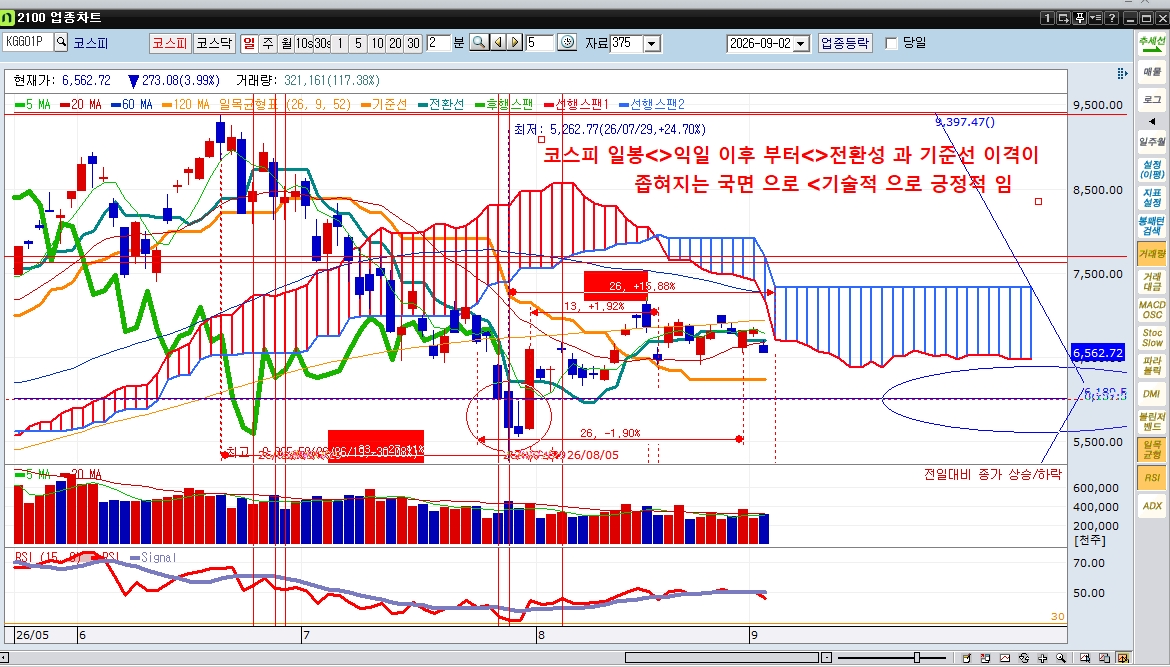
Task: Click the left yellow arrow toolbar button
Action: click(x=498, y=43)
